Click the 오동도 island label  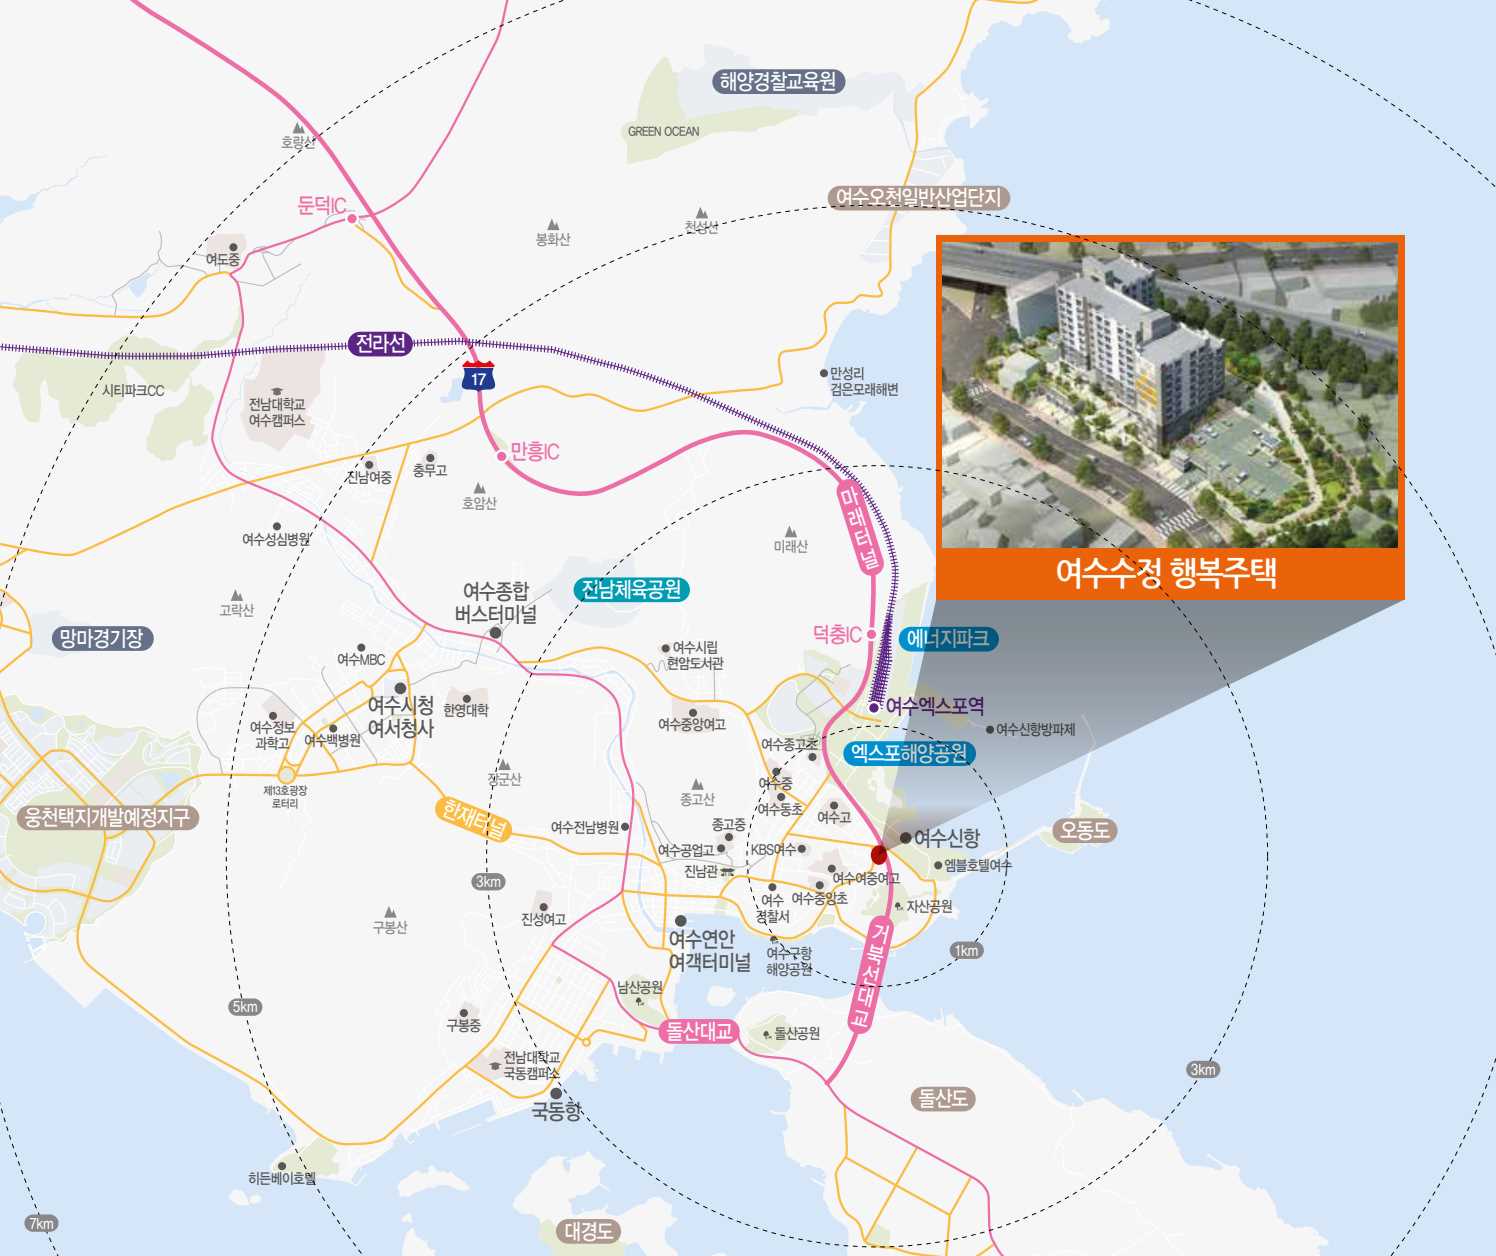[1084, 831]
